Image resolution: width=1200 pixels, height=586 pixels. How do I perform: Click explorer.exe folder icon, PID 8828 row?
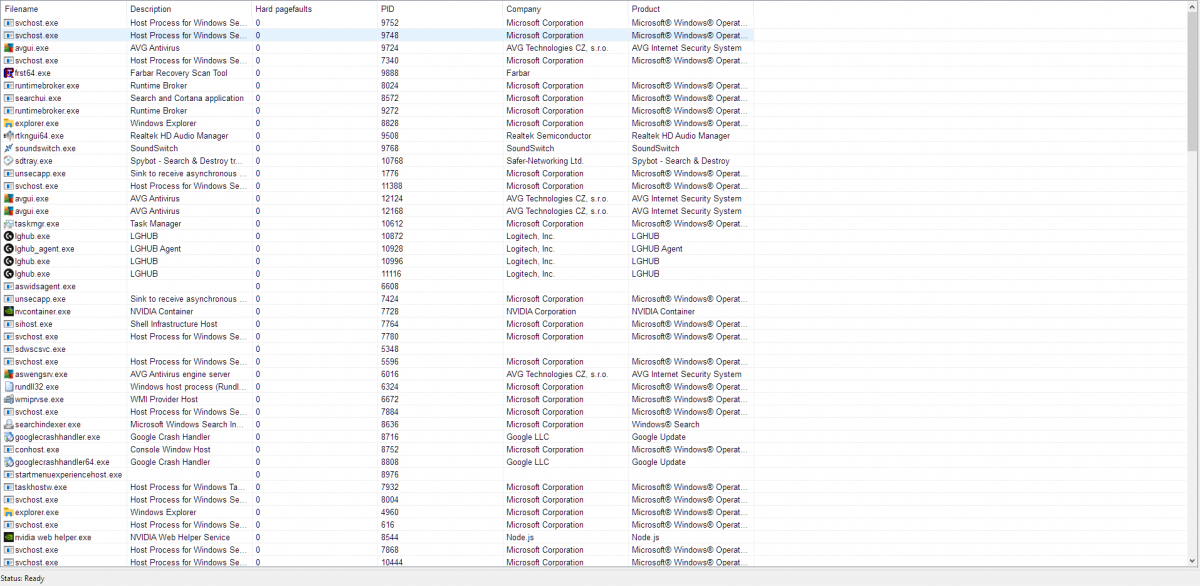(9, 123)
